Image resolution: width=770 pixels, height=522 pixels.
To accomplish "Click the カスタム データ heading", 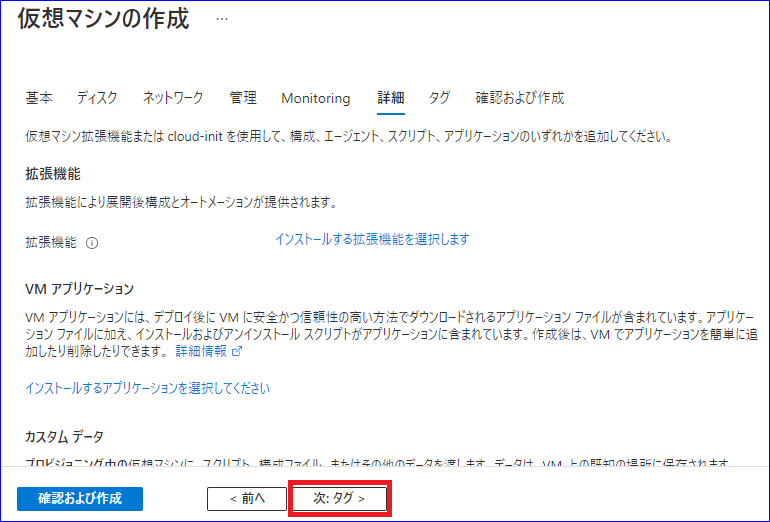I will pyautogui.click(x=64, y=437).
